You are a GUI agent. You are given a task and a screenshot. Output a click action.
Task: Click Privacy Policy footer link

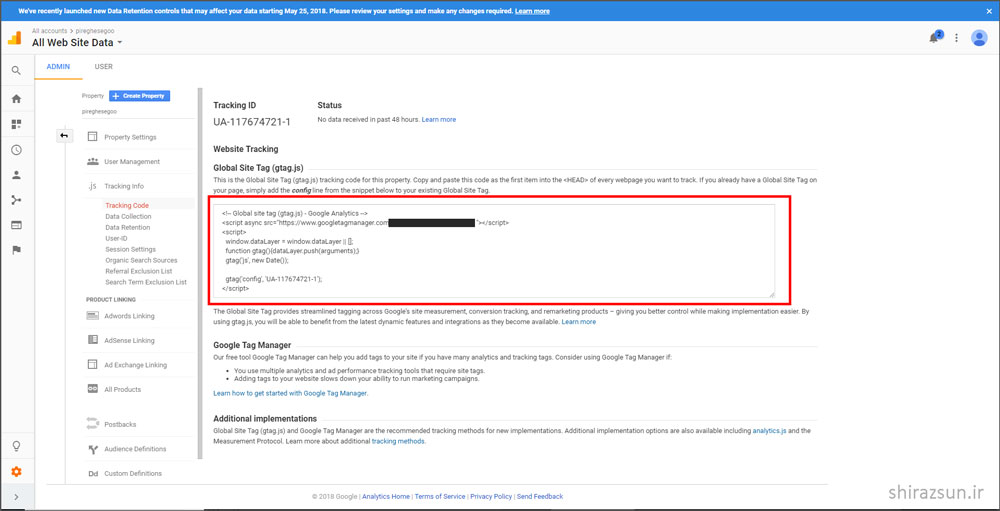click(491, 496)
